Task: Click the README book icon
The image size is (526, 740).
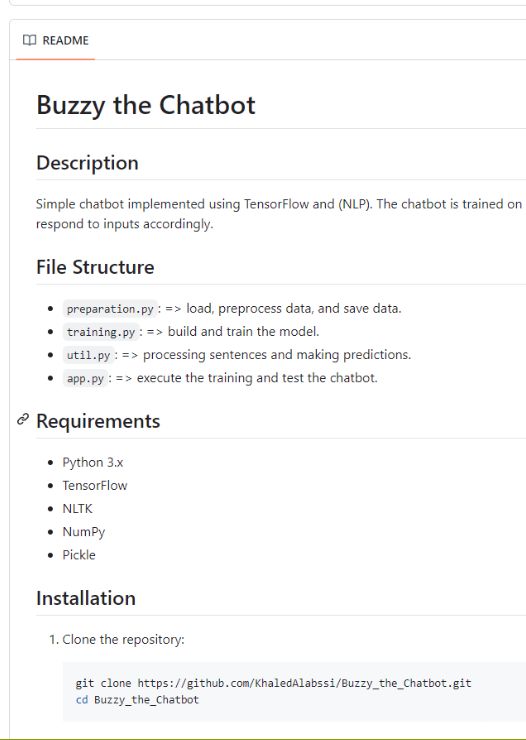Action: [x=29, y=40]
